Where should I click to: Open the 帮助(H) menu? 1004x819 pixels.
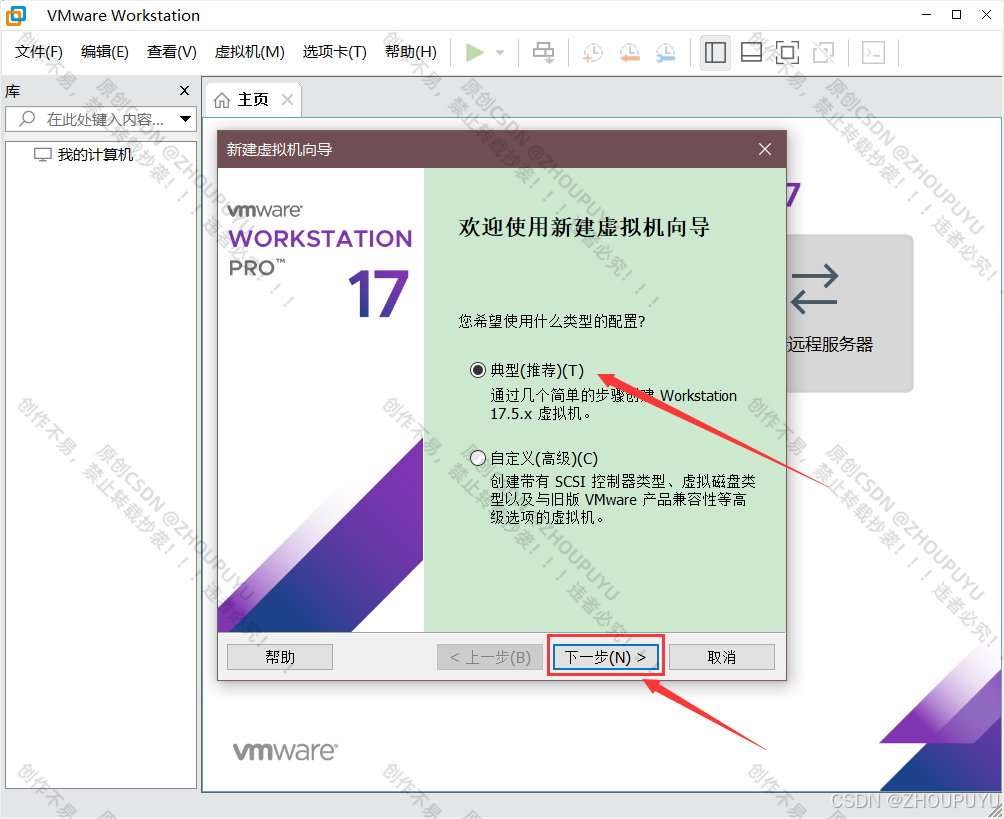(411, 52)
